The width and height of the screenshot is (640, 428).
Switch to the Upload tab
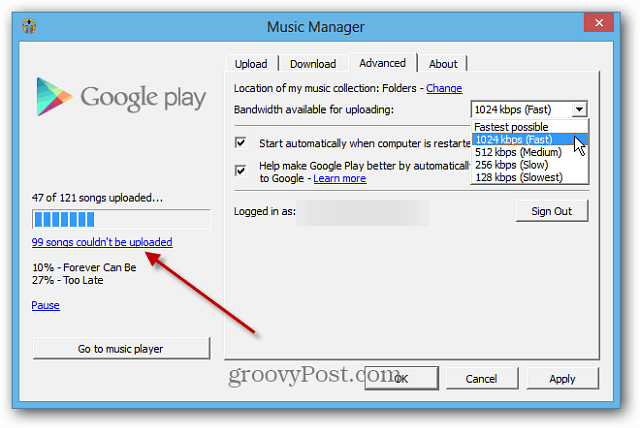251,64
